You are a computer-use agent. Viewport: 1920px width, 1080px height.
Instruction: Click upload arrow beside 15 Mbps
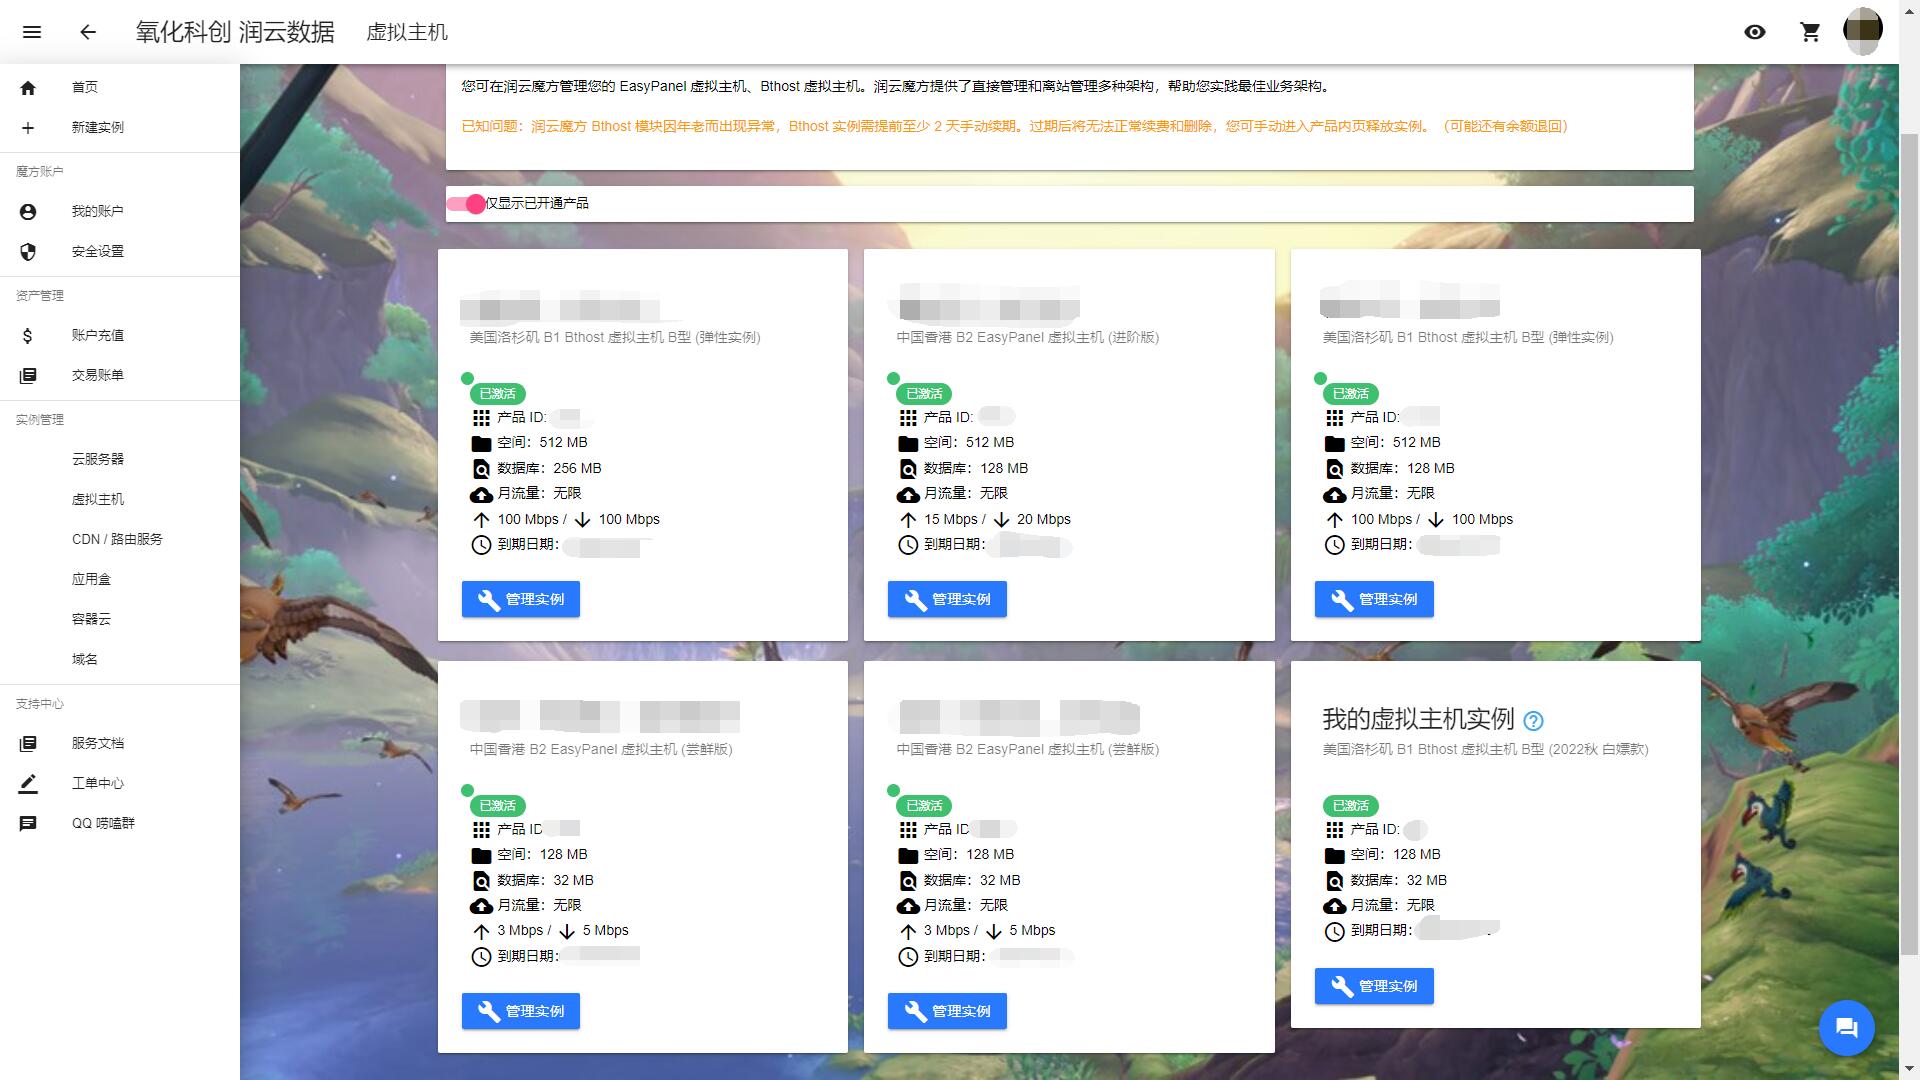(908, 520)
